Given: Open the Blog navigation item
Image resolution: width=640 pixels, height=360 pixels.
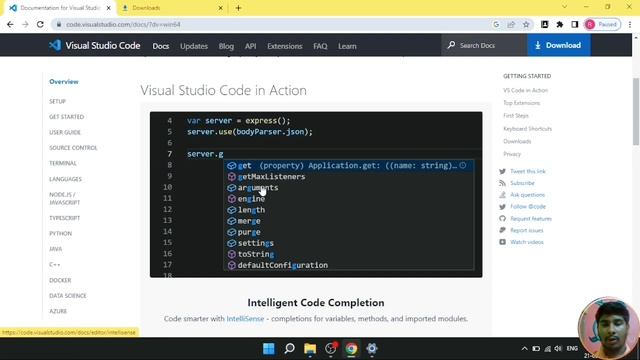Looking at the screenshot, I should (x=226, y=46).
